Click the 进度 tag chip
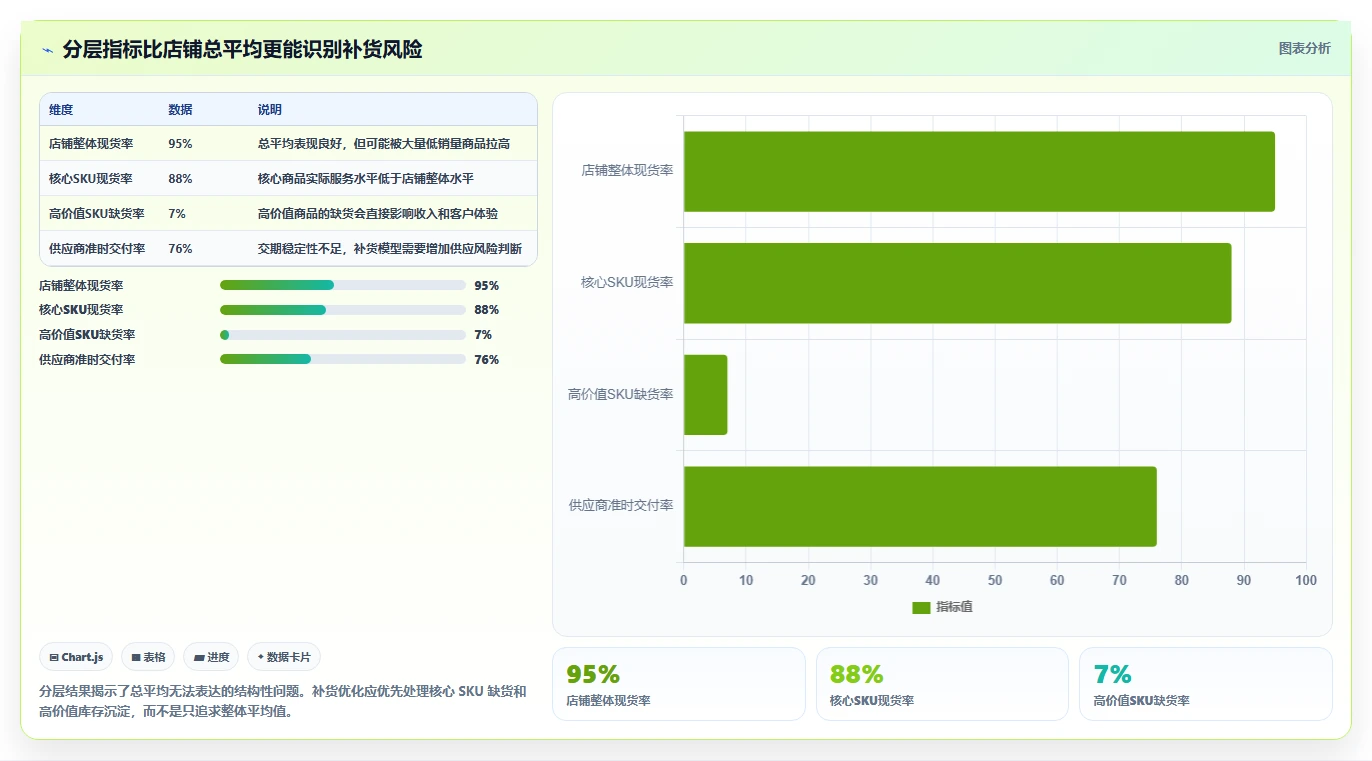The width and height of the screenshot is (1372, 761). tap(211, 657)
